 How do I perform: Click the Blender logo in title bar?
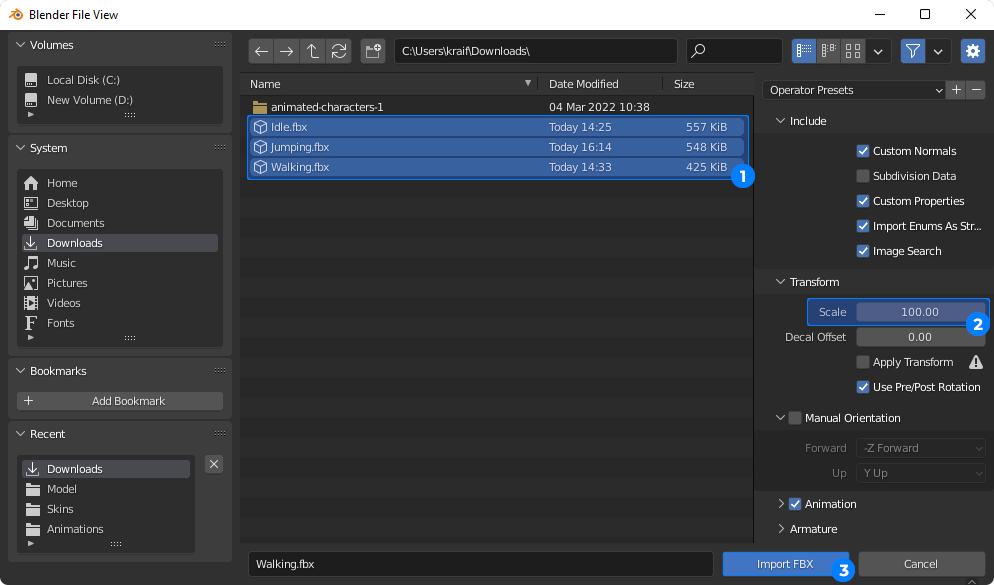[x=15, y=14]
